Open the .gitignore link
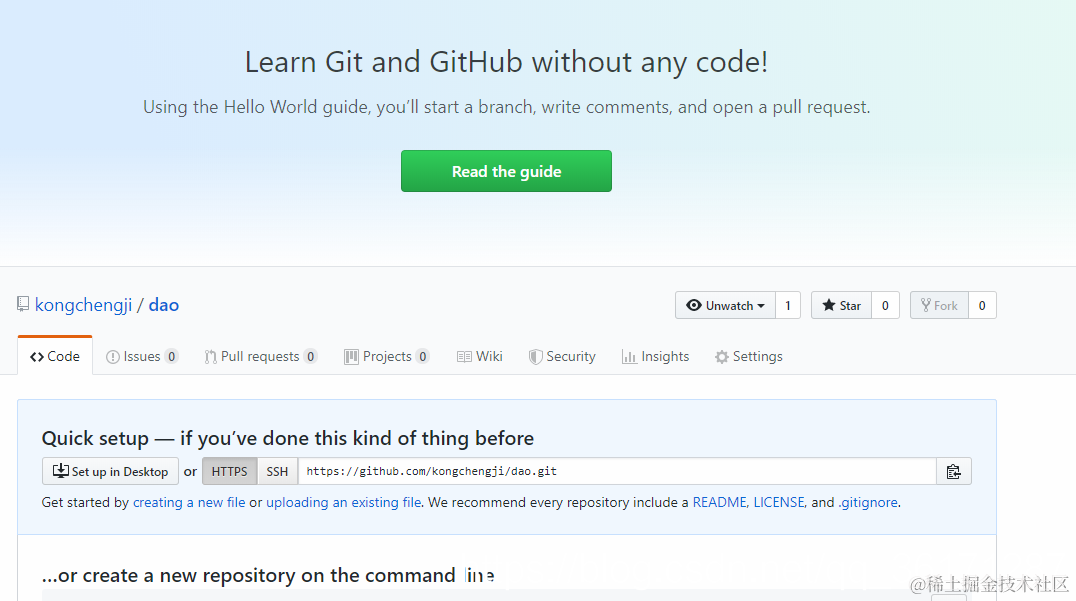Viewport: 1076px width, 601px height. (868, 502)
